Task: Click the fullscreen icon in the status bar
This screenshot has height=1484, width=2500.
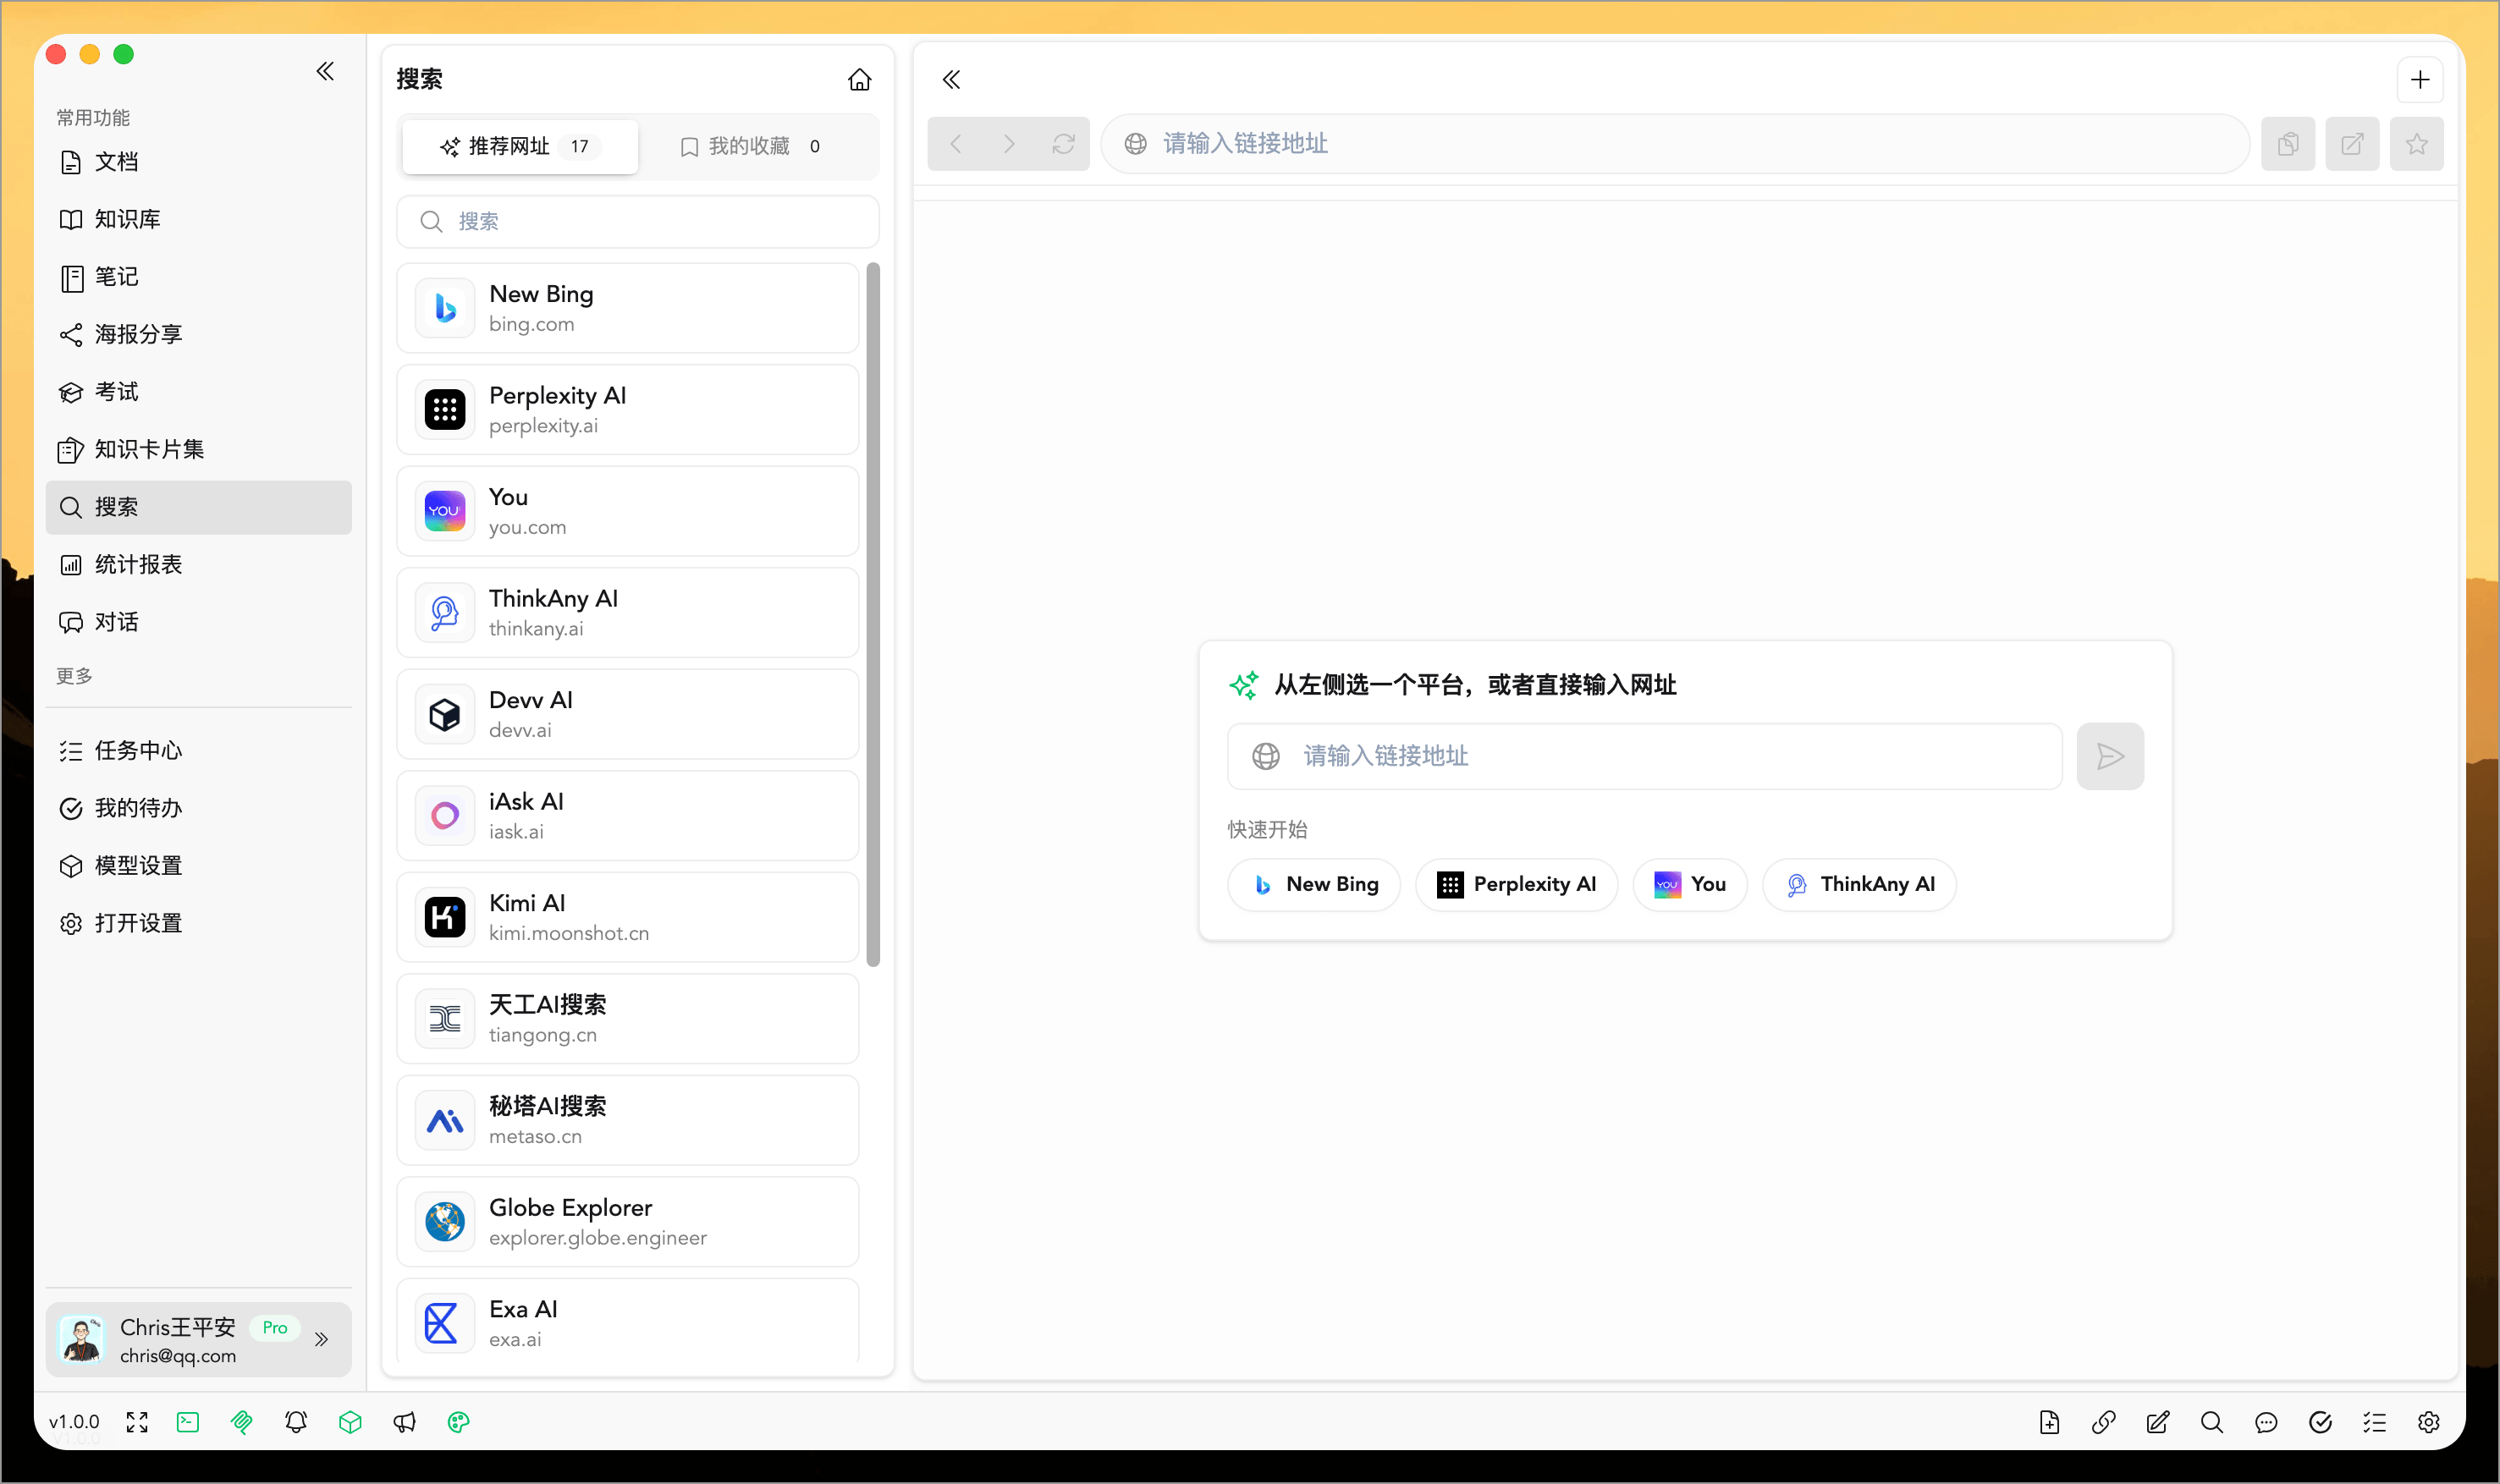Action: (137, 1421)
